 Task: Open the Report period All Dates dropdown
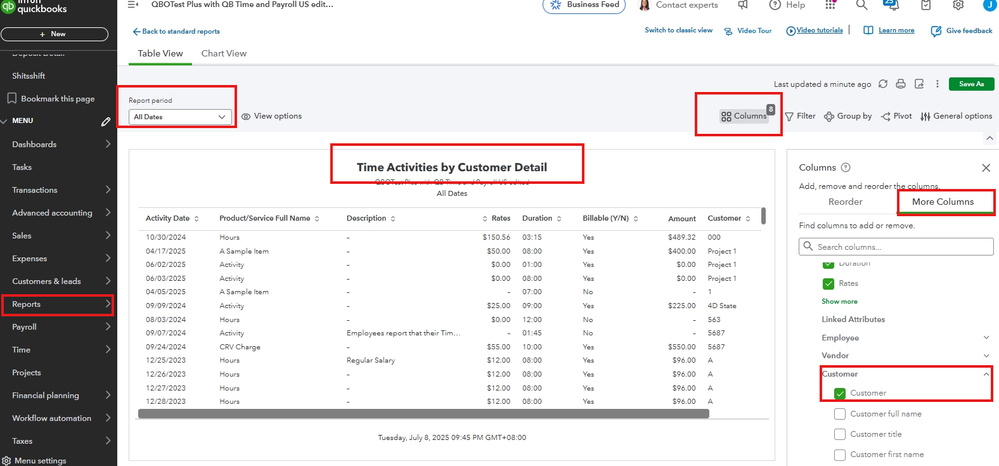tap(179, 117)
